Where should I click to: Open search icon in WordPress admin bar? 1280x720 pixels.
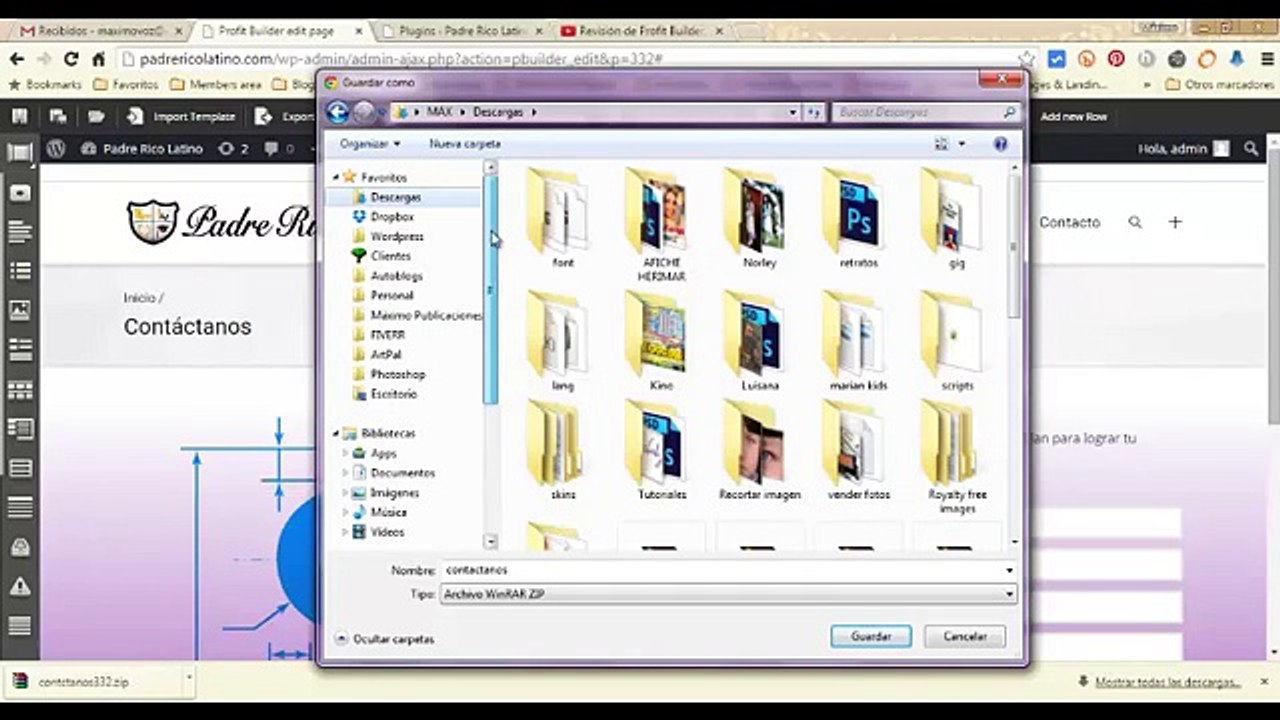1251,149
